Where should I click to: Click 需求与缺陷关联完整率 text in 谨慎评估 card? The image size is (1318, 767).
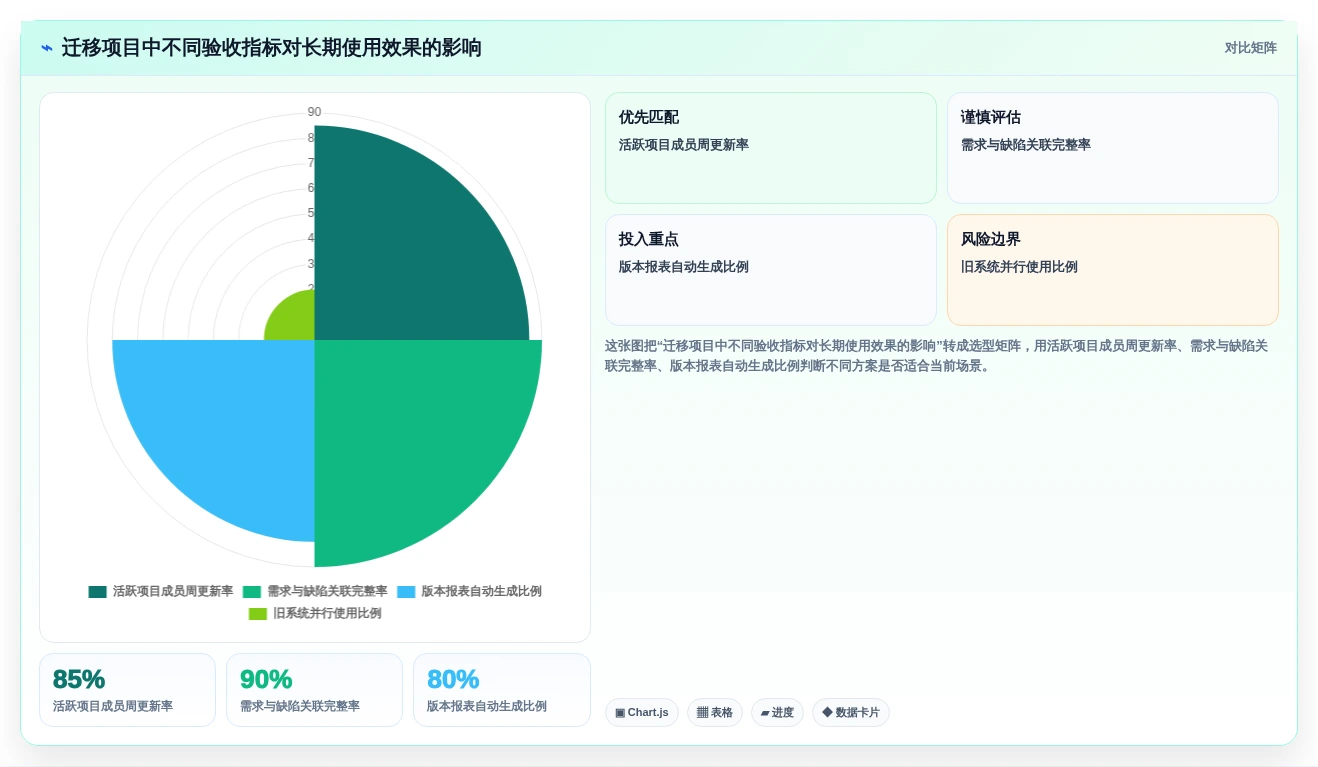pyautogui.click(x=1026, y=145)
